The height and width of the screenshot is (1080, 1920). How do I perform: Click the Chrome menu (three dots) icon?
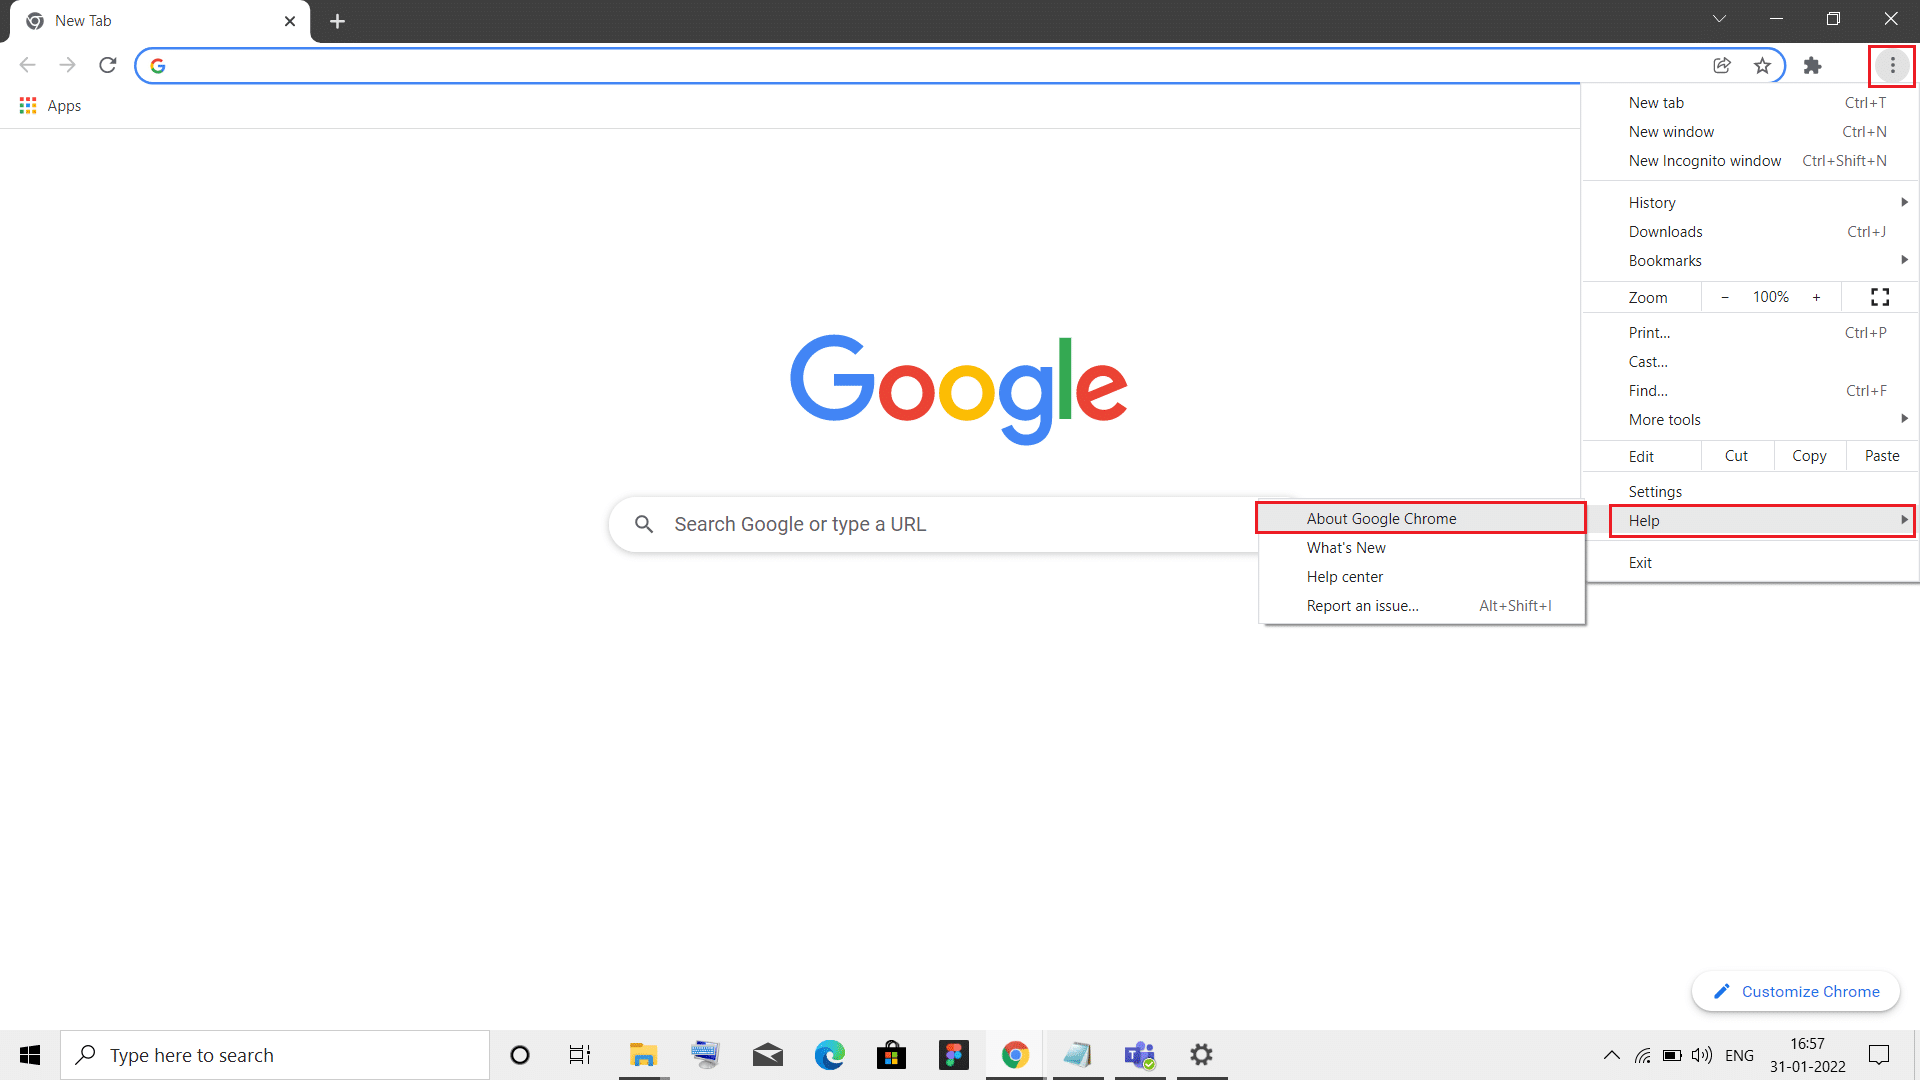pos(1891,65)
